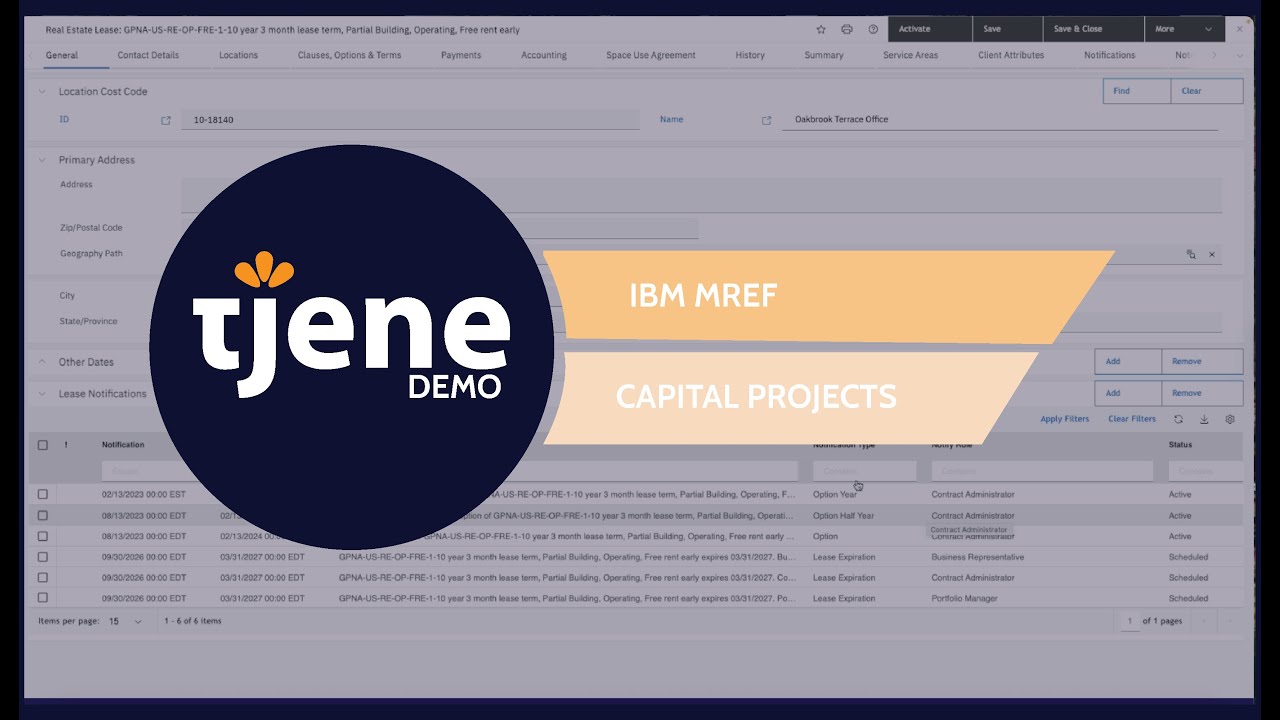Viewport: 1280px width, 720px height.
Task: Click the Notify Role filter box
Action: click(x=1042, y=471)
